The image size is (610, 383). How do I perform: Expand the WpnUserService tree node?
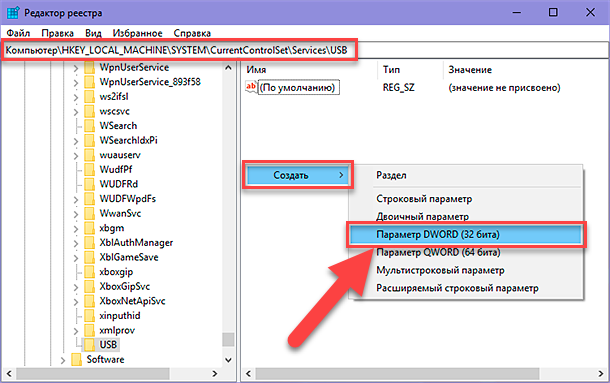[x=76, y=68]
